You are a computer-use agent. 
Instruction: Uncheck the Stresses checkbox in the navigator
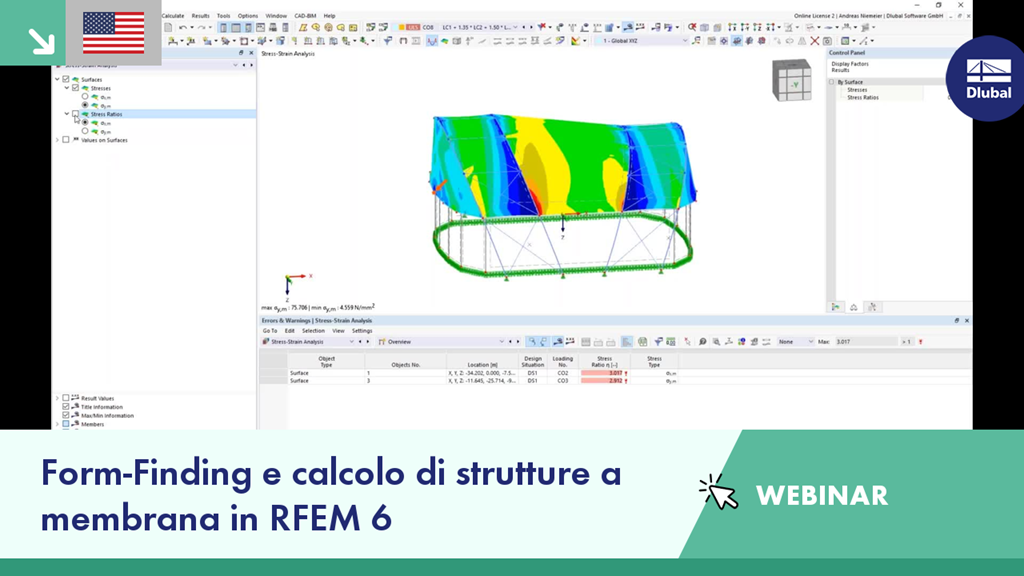75,88
